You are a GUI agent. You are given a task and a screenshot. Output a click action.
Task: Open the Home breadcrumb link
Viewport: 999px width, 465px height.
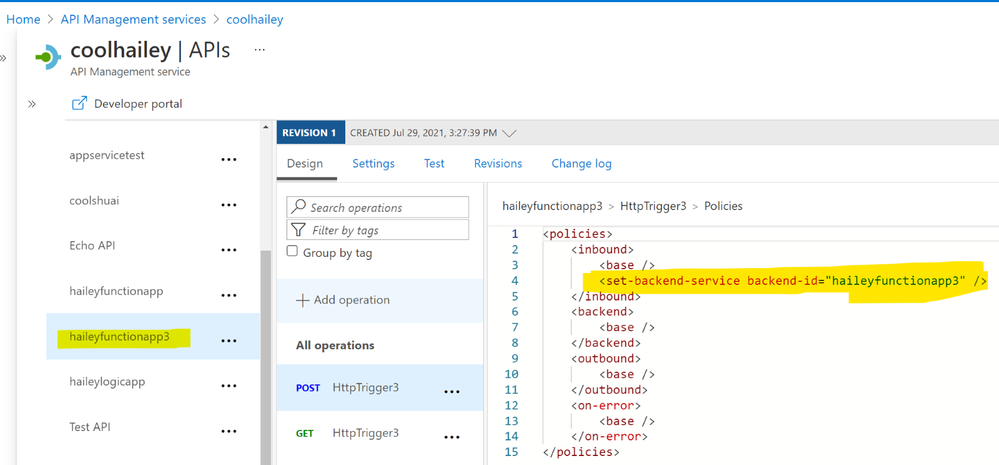(23, 20)
